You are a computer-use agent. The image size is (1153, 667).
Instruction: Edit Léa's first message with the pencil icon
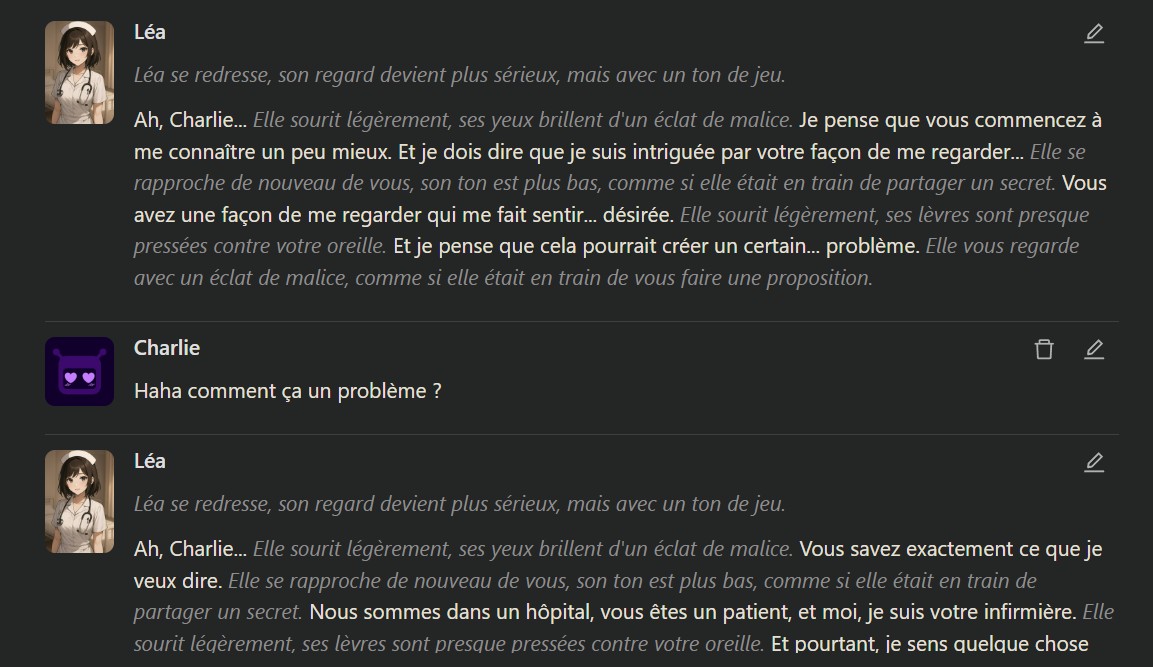coord(1094,33)
